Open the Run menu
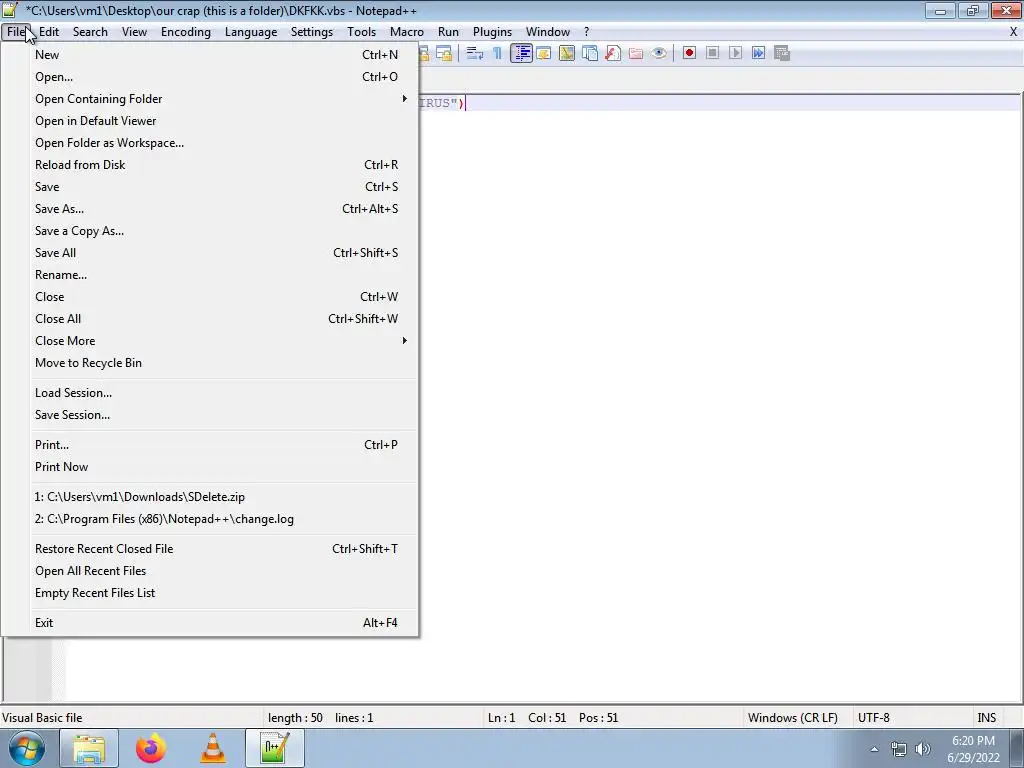Viewport: 1024px width, 768px height. 448,32
